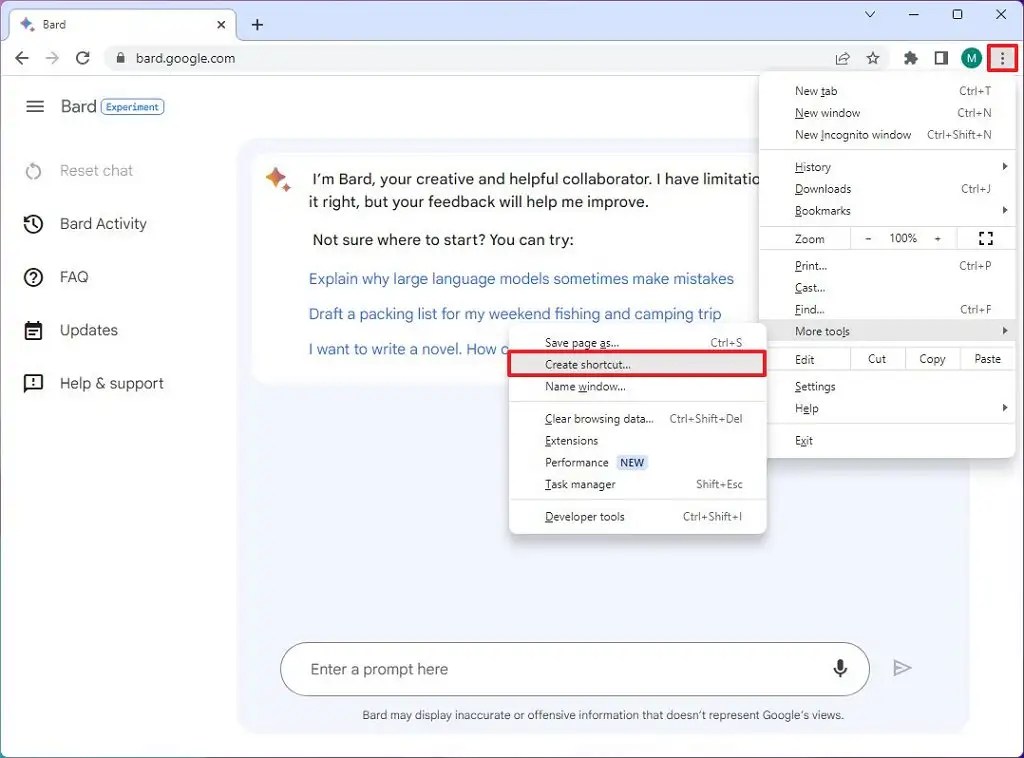The image size is (1024, 758).
Task: Click the Enter a prompt here field
Action: tap(500, 668)
